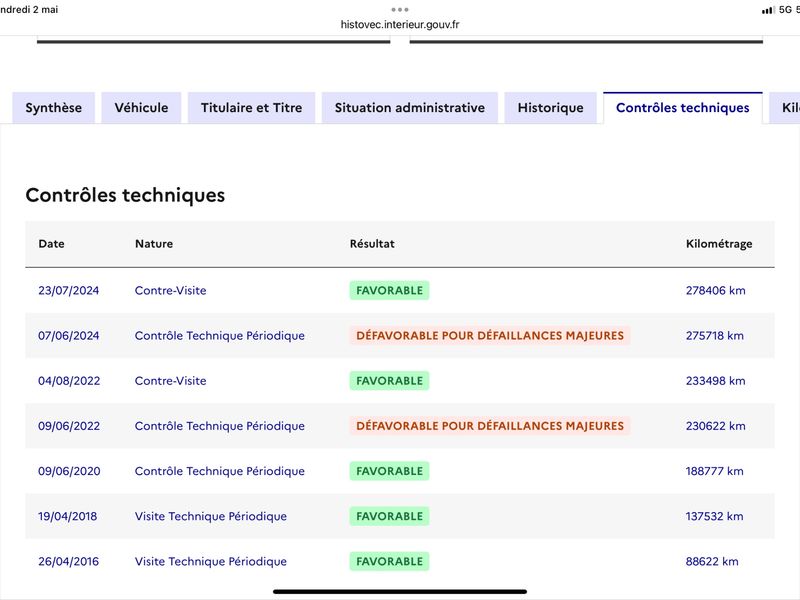Select the mileage 188777 km

[714, 471]
